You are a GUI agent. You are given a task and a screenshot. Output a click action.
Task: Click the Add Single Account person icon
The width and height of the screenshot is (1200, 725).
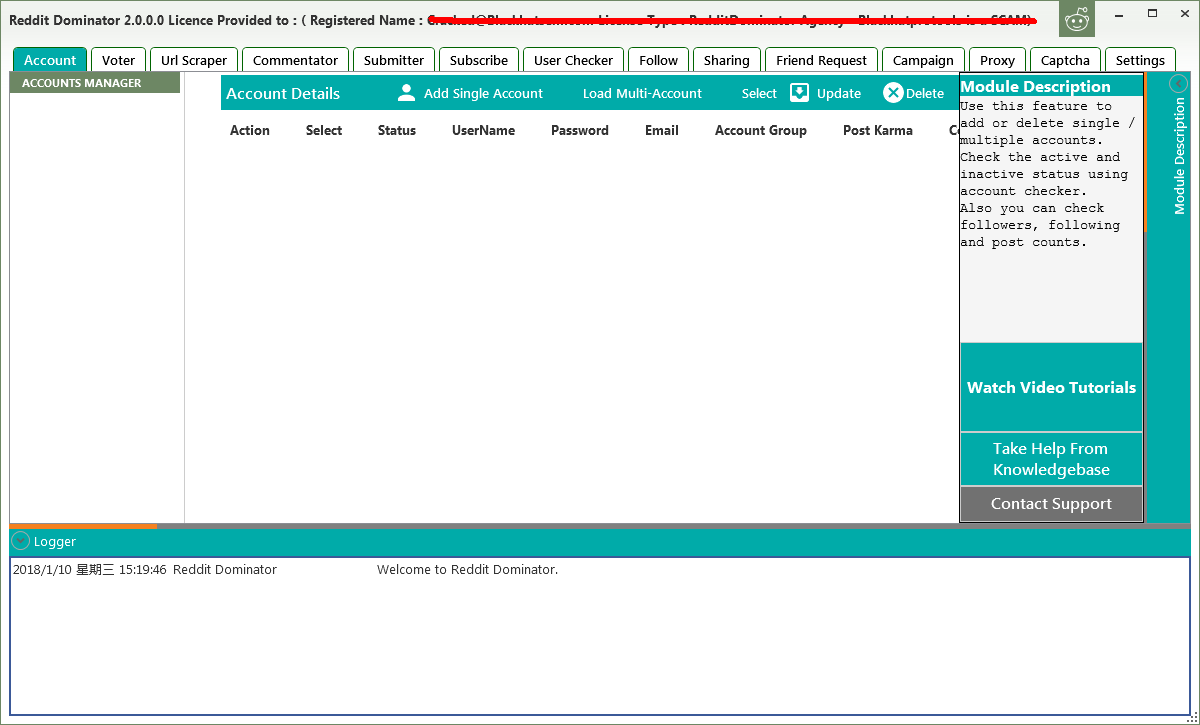pos(406,93)
